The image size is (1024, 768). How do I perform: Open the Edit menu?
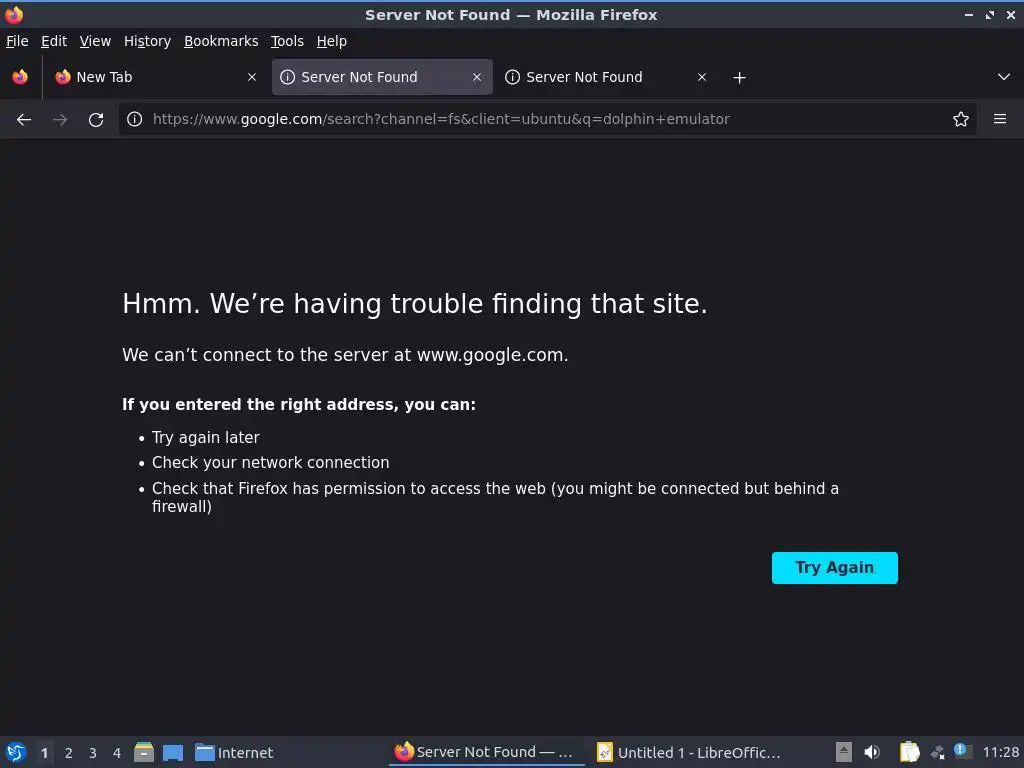click(x=54, y=41)
